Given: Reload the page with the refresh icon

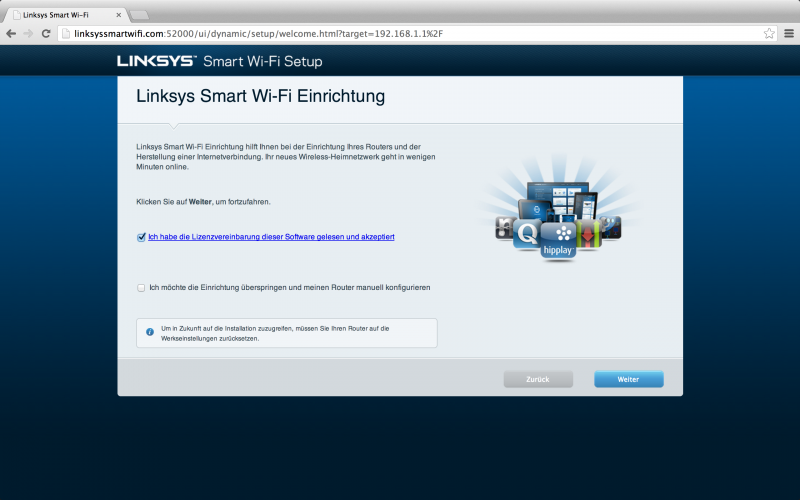Looking at the screenshot, I should tap(46, 34).
